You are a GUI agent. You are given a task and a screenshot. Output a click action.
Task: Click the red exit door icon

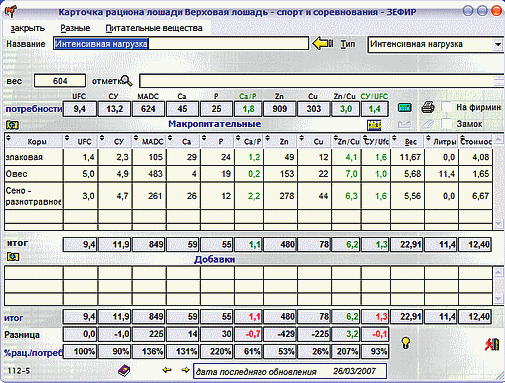[492, 344]
